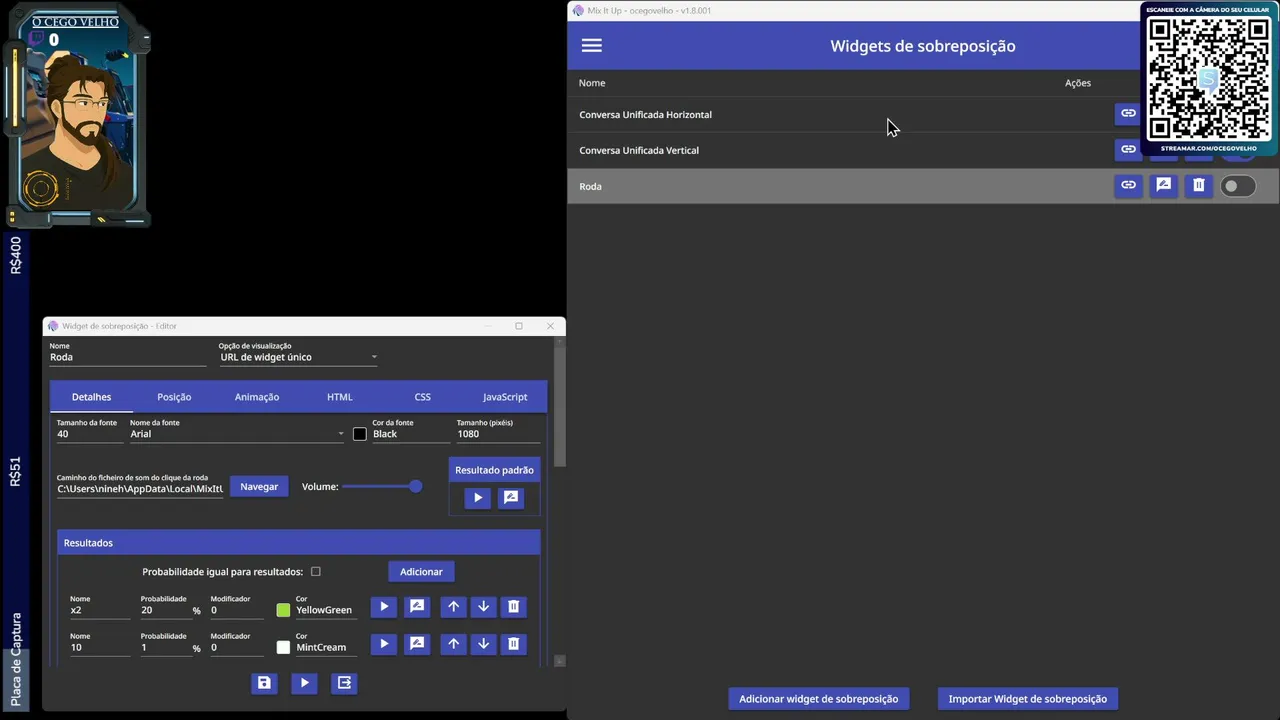Click the Nome column header
The width and height of the screenshot is (1280, 720).
click(x=592, y=83)
